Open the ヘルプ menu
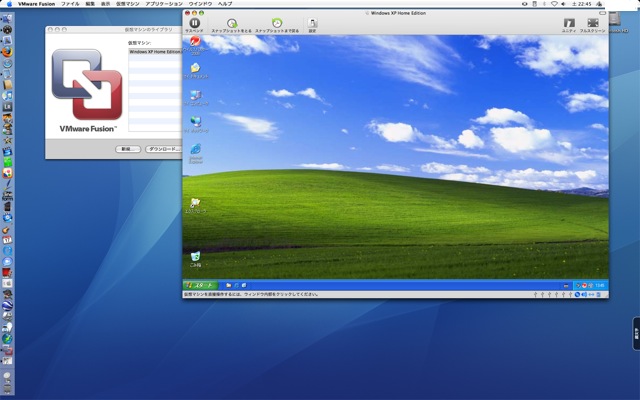The height and width of the screenshot is (400, 640). (225, 4)
